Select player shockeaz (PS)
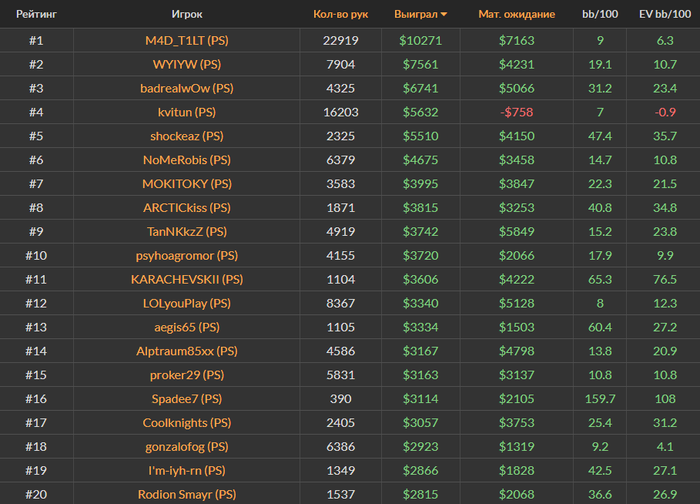The height and width of the screenshot is (504, 700). point(187,136)
